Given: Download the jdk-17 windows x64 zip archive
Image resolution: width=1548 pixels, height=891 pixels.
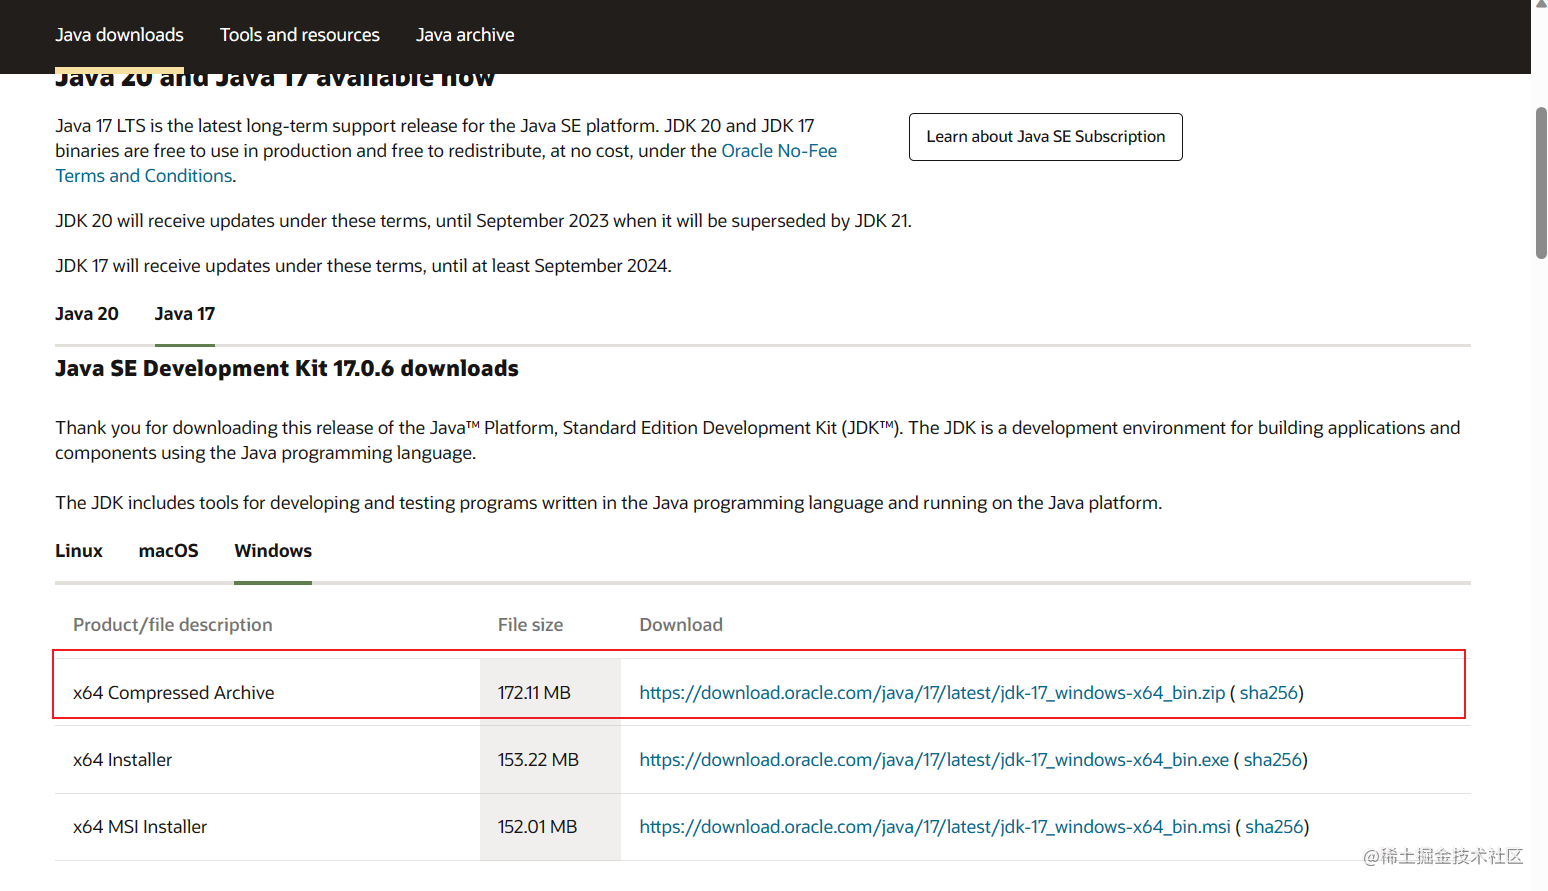Looking at the screenshot, I should coord(932,693).
